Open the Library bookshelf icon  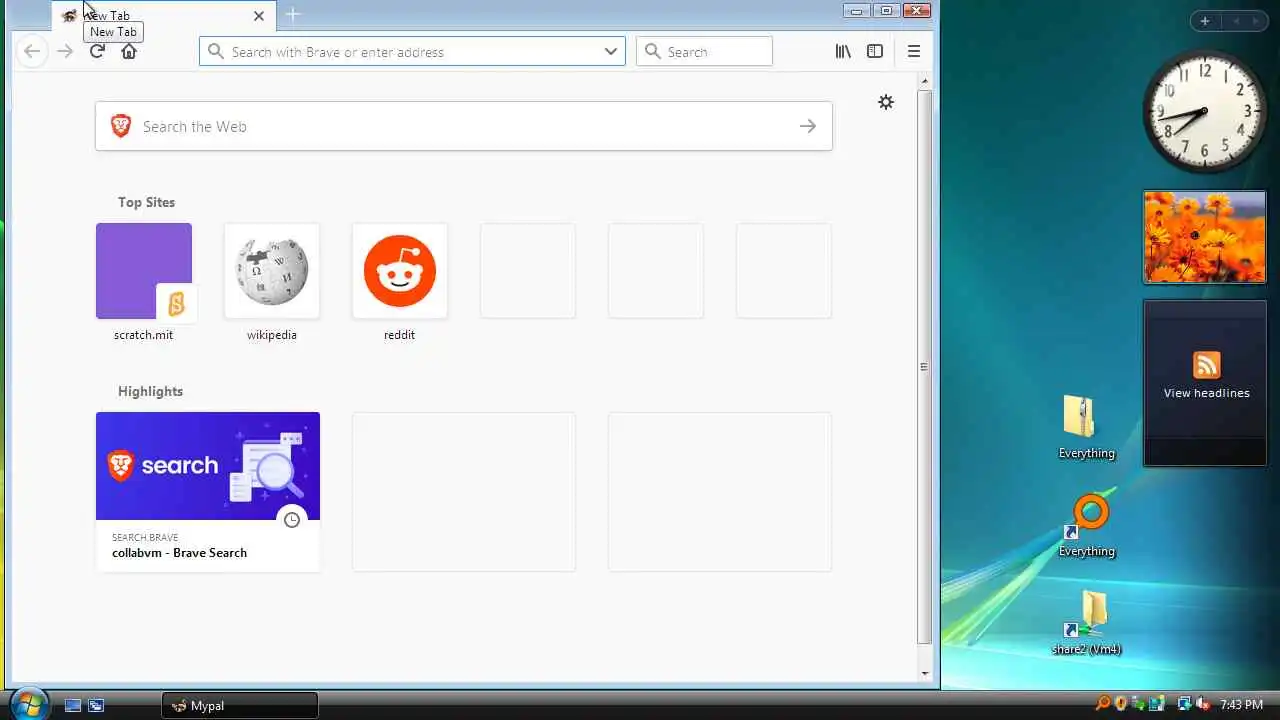[843, 51]
